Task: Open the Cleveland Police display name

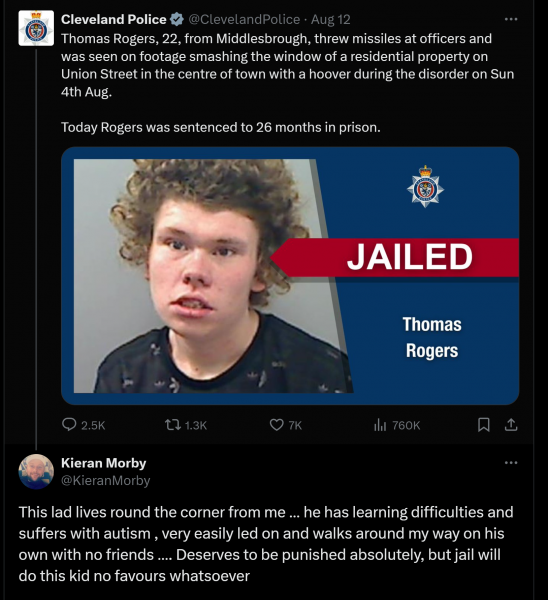Action: tap(114, 19)
